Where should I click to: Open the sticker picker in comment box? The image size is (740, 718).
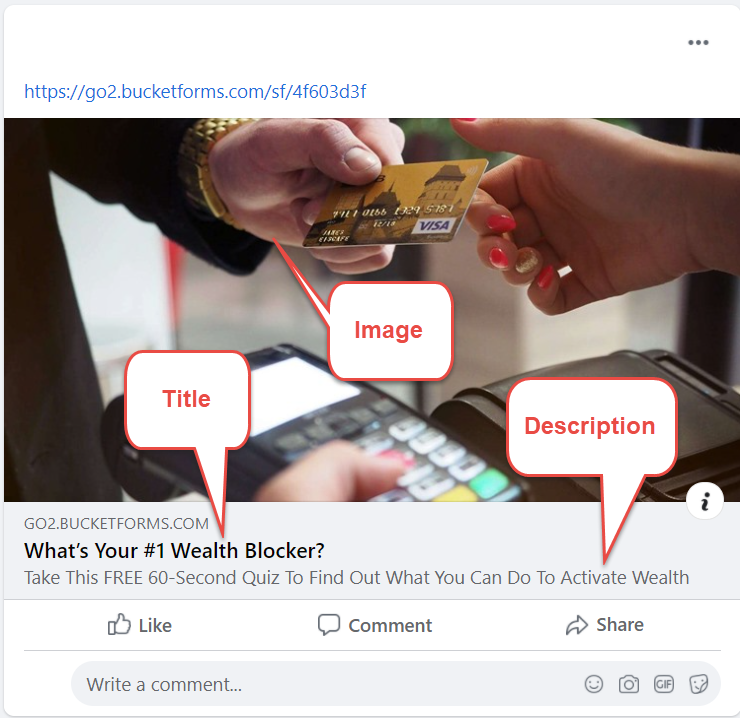click(698, 684)
